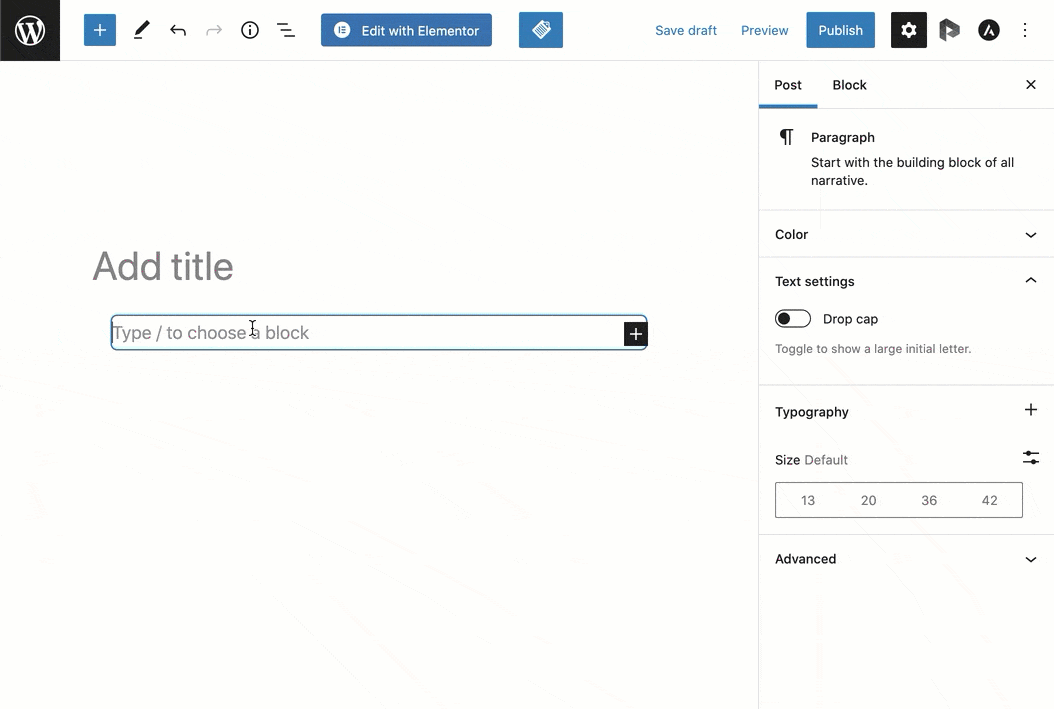1054x709 pixels.
Task: Select the Tools pencil icon in the toolbar
Action: click(140, 30)
